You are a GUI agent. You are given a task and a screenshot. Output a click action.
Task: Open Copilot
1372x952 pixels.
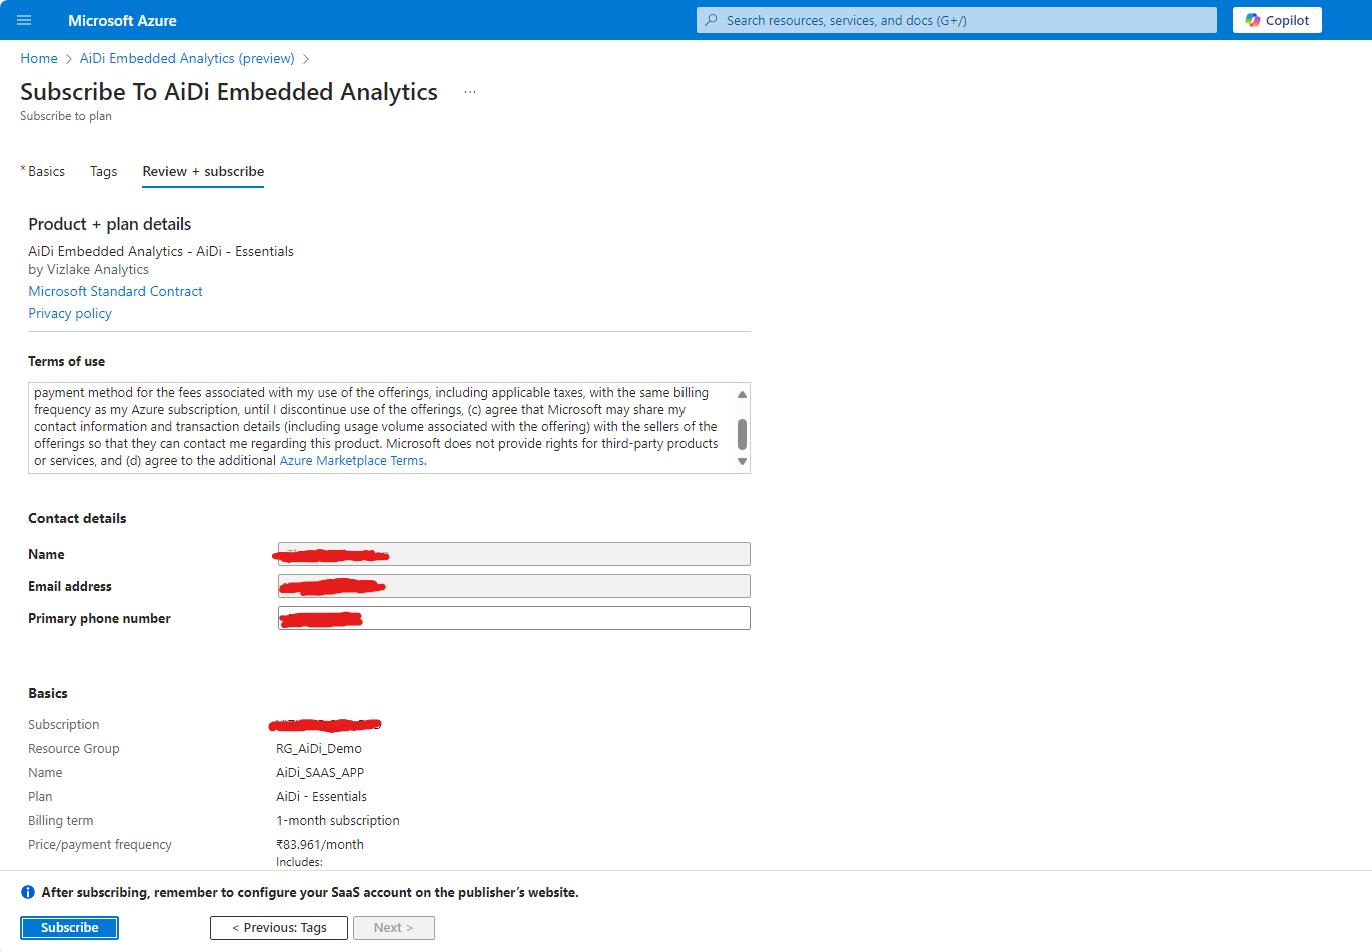click(1277, 20)
